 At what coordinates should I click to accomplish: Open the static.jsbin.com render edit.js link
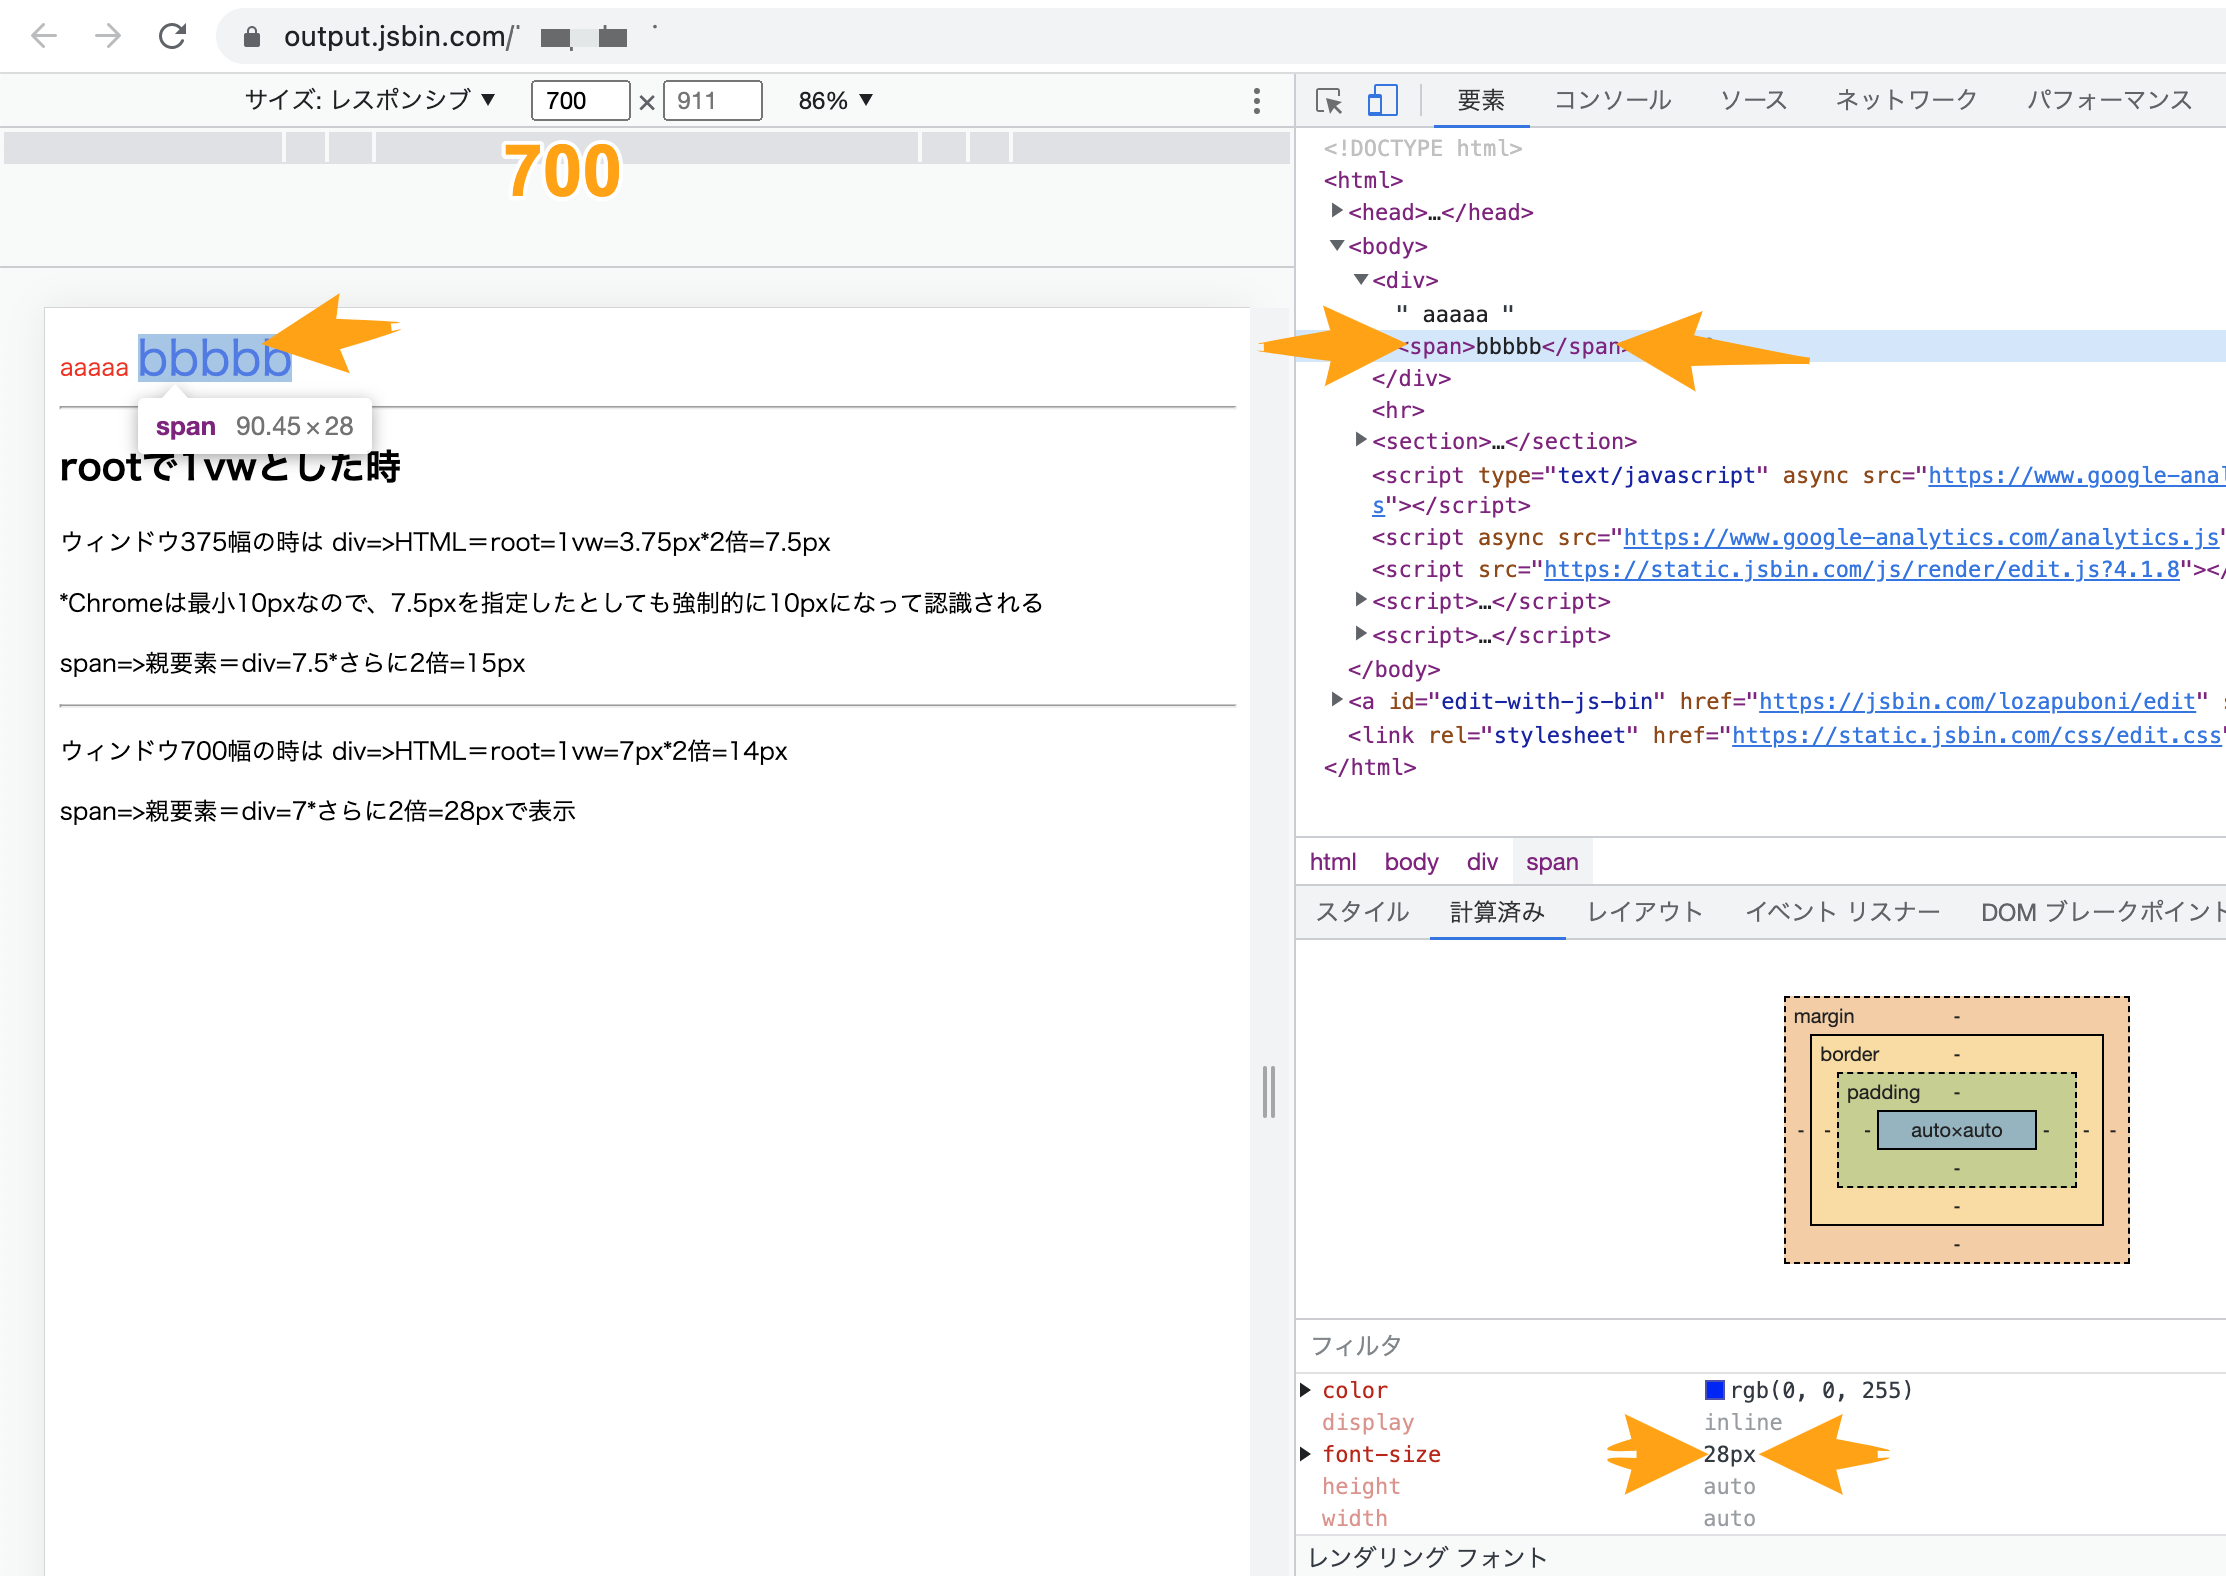click(x=1861, y=570)
